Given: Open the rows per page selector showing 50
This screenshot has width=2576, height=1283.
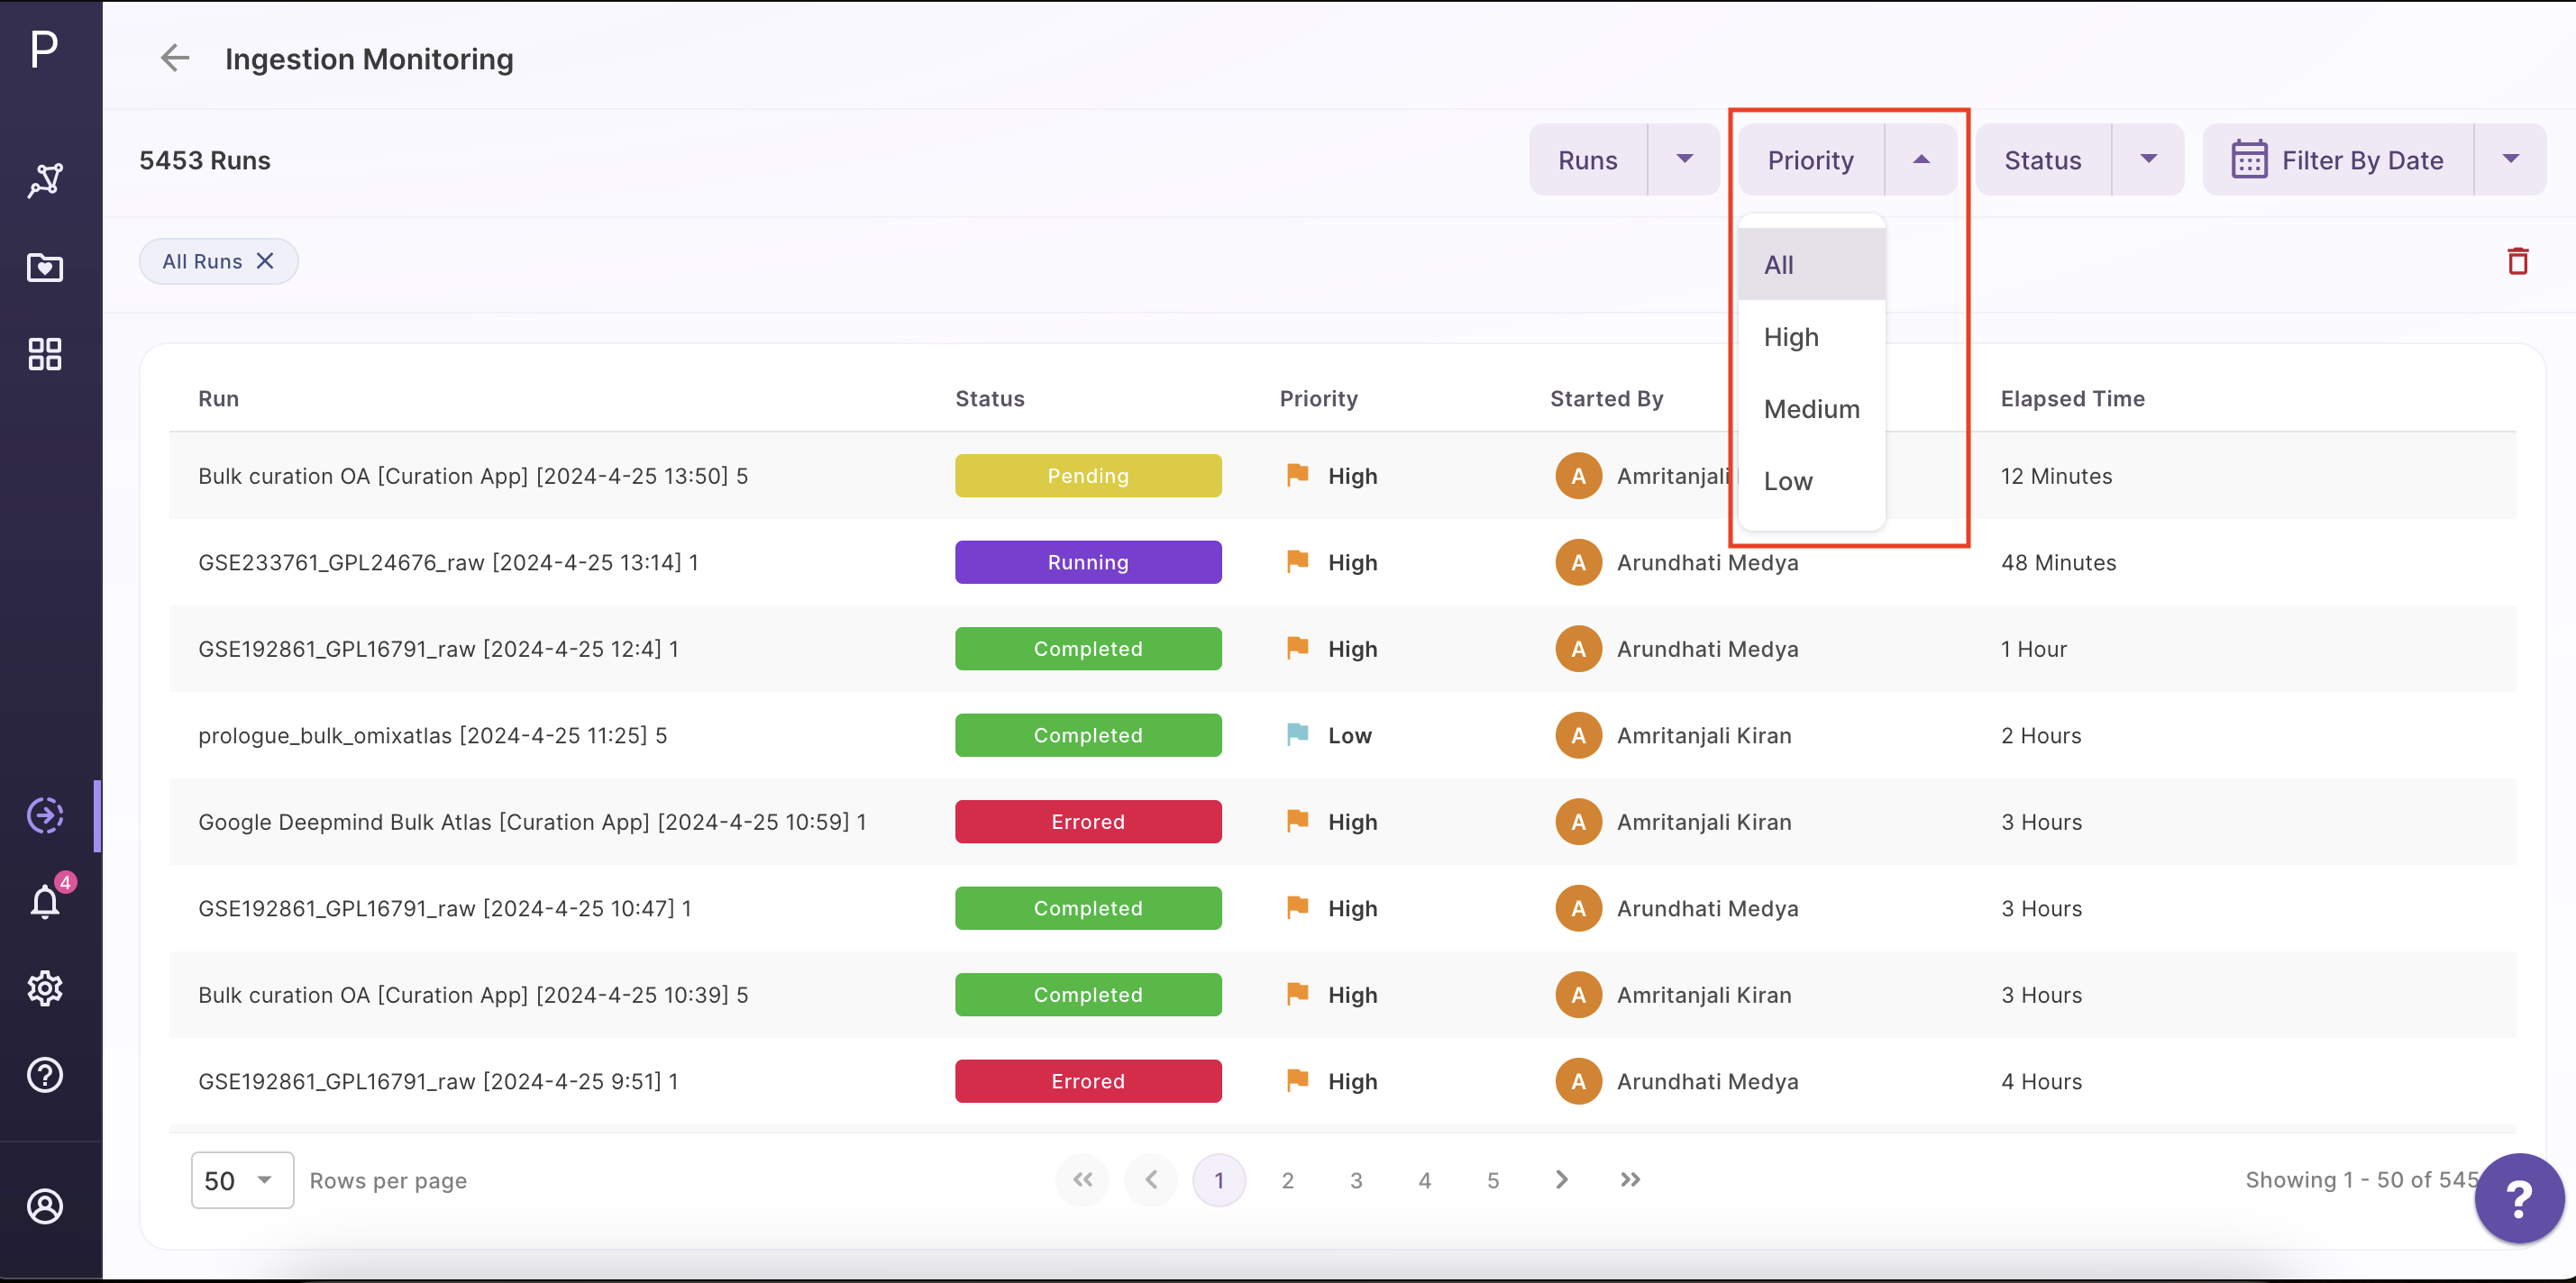Looking at the screenshot, I should [241, 1180].
